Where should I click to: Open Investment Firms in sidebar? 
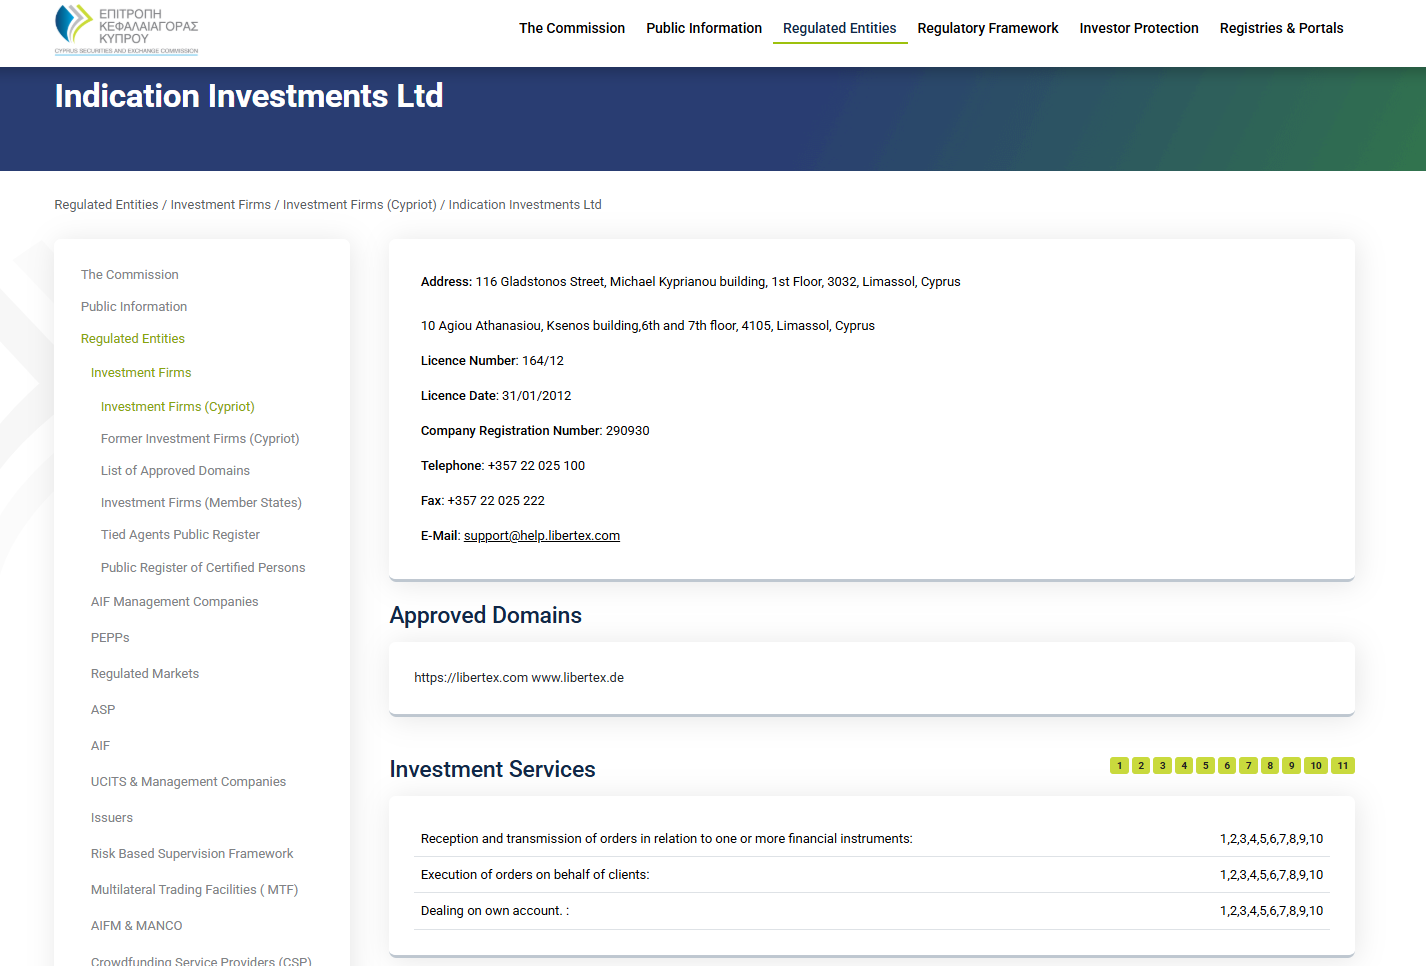[141, 373]
